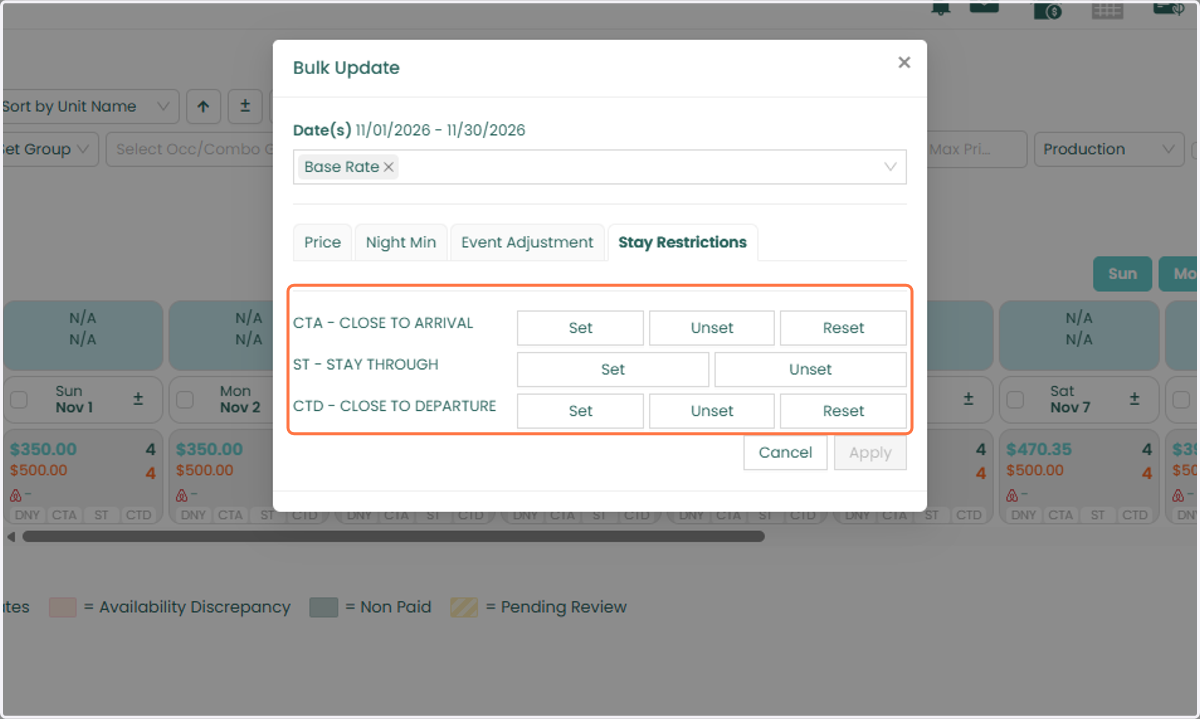The image size is (1200, 719).
Task: Toggle DNY tag on Sat Nov 7 card
Action: click(x=1023, y=515)
